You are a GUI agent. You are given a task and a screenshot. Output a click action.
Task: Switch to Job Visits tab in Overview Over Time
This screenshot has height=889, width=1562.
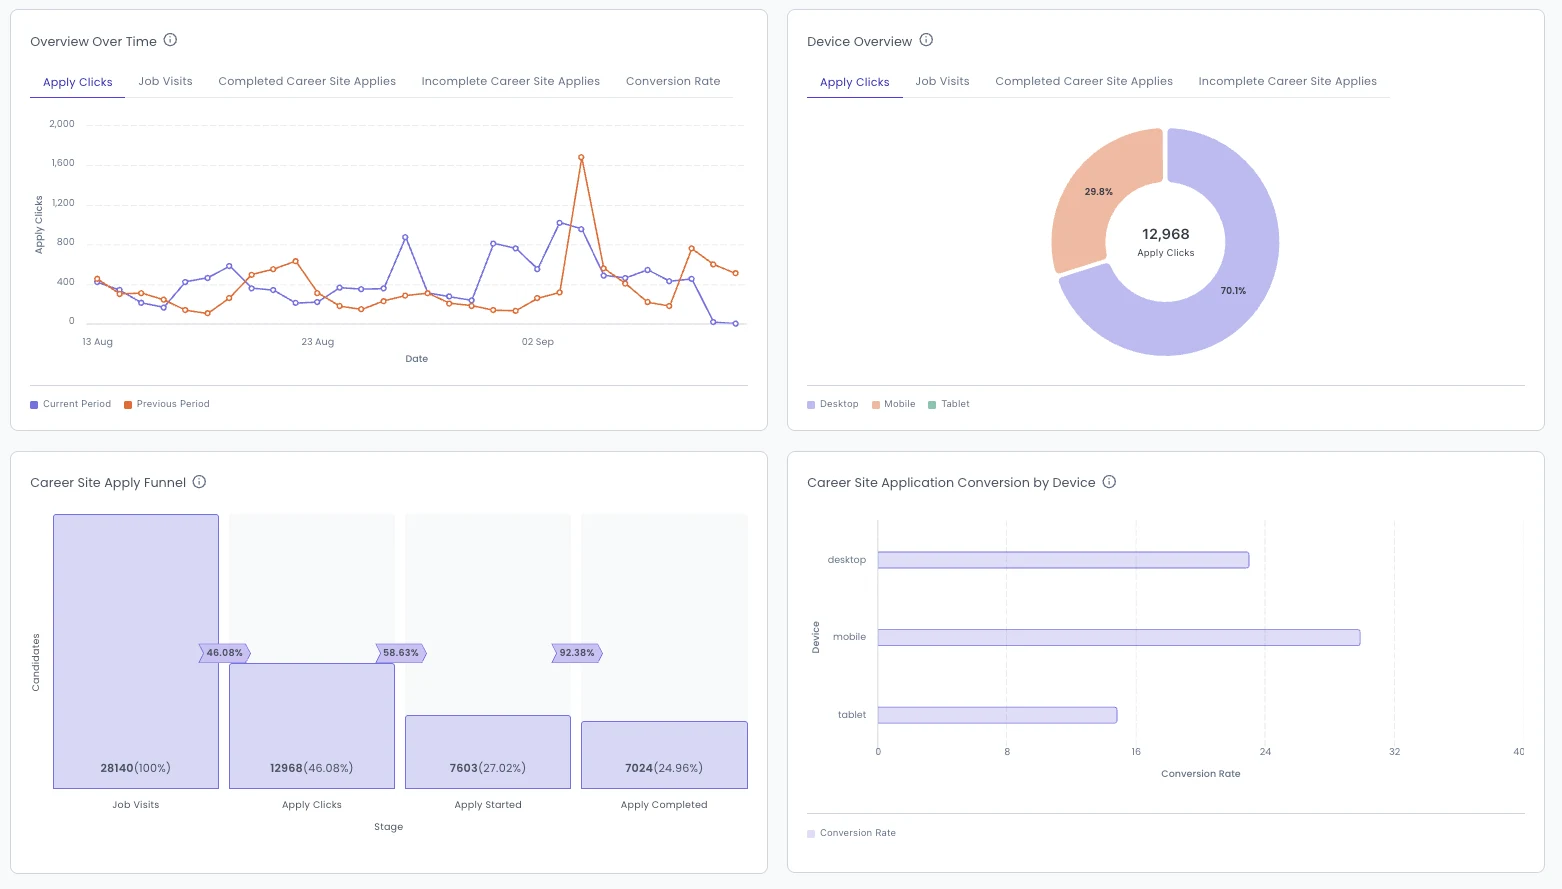pyautogui.click(x=165, y=81)
